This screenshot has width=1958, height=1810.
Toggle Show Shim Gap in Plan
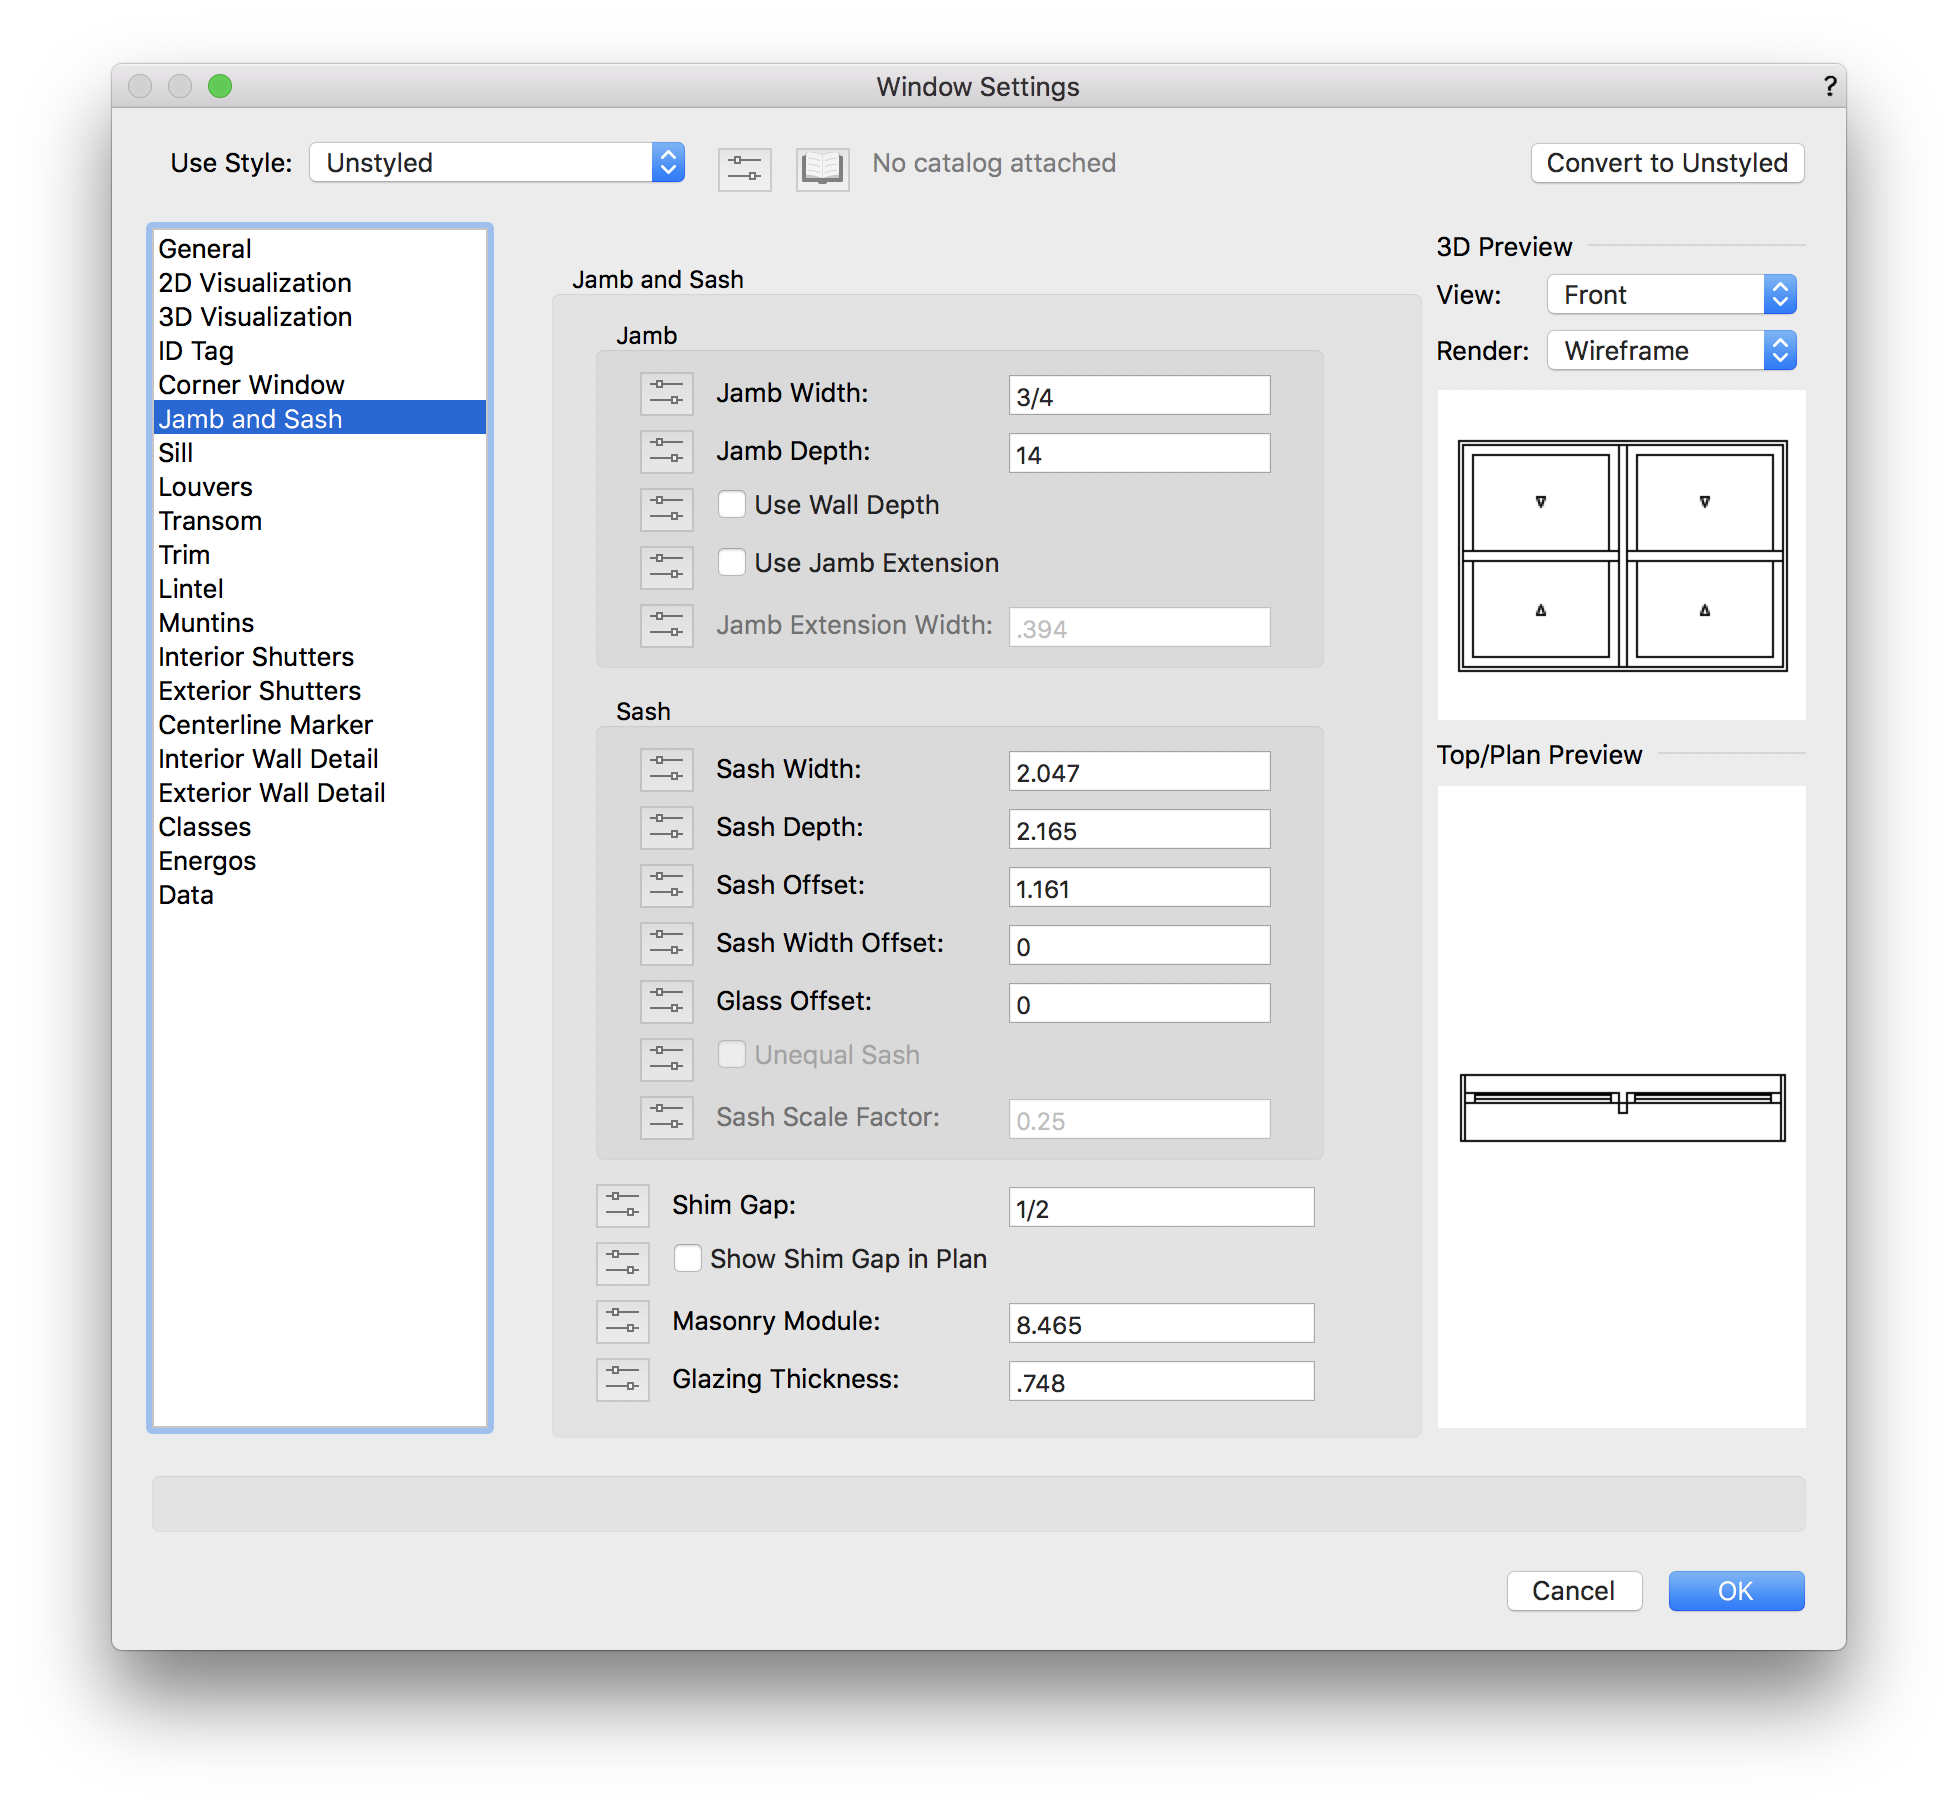pyautogui.click(x=688, y=1259)
